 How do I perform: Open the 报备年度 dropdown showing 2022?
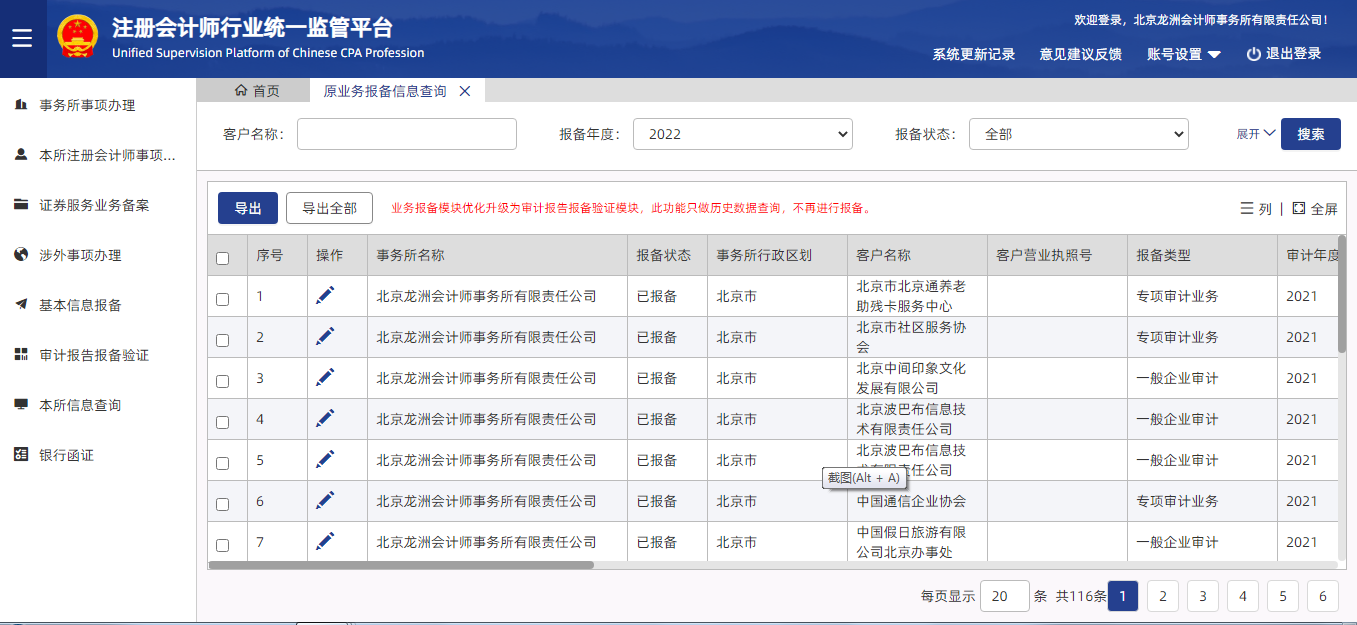(742, 134)
